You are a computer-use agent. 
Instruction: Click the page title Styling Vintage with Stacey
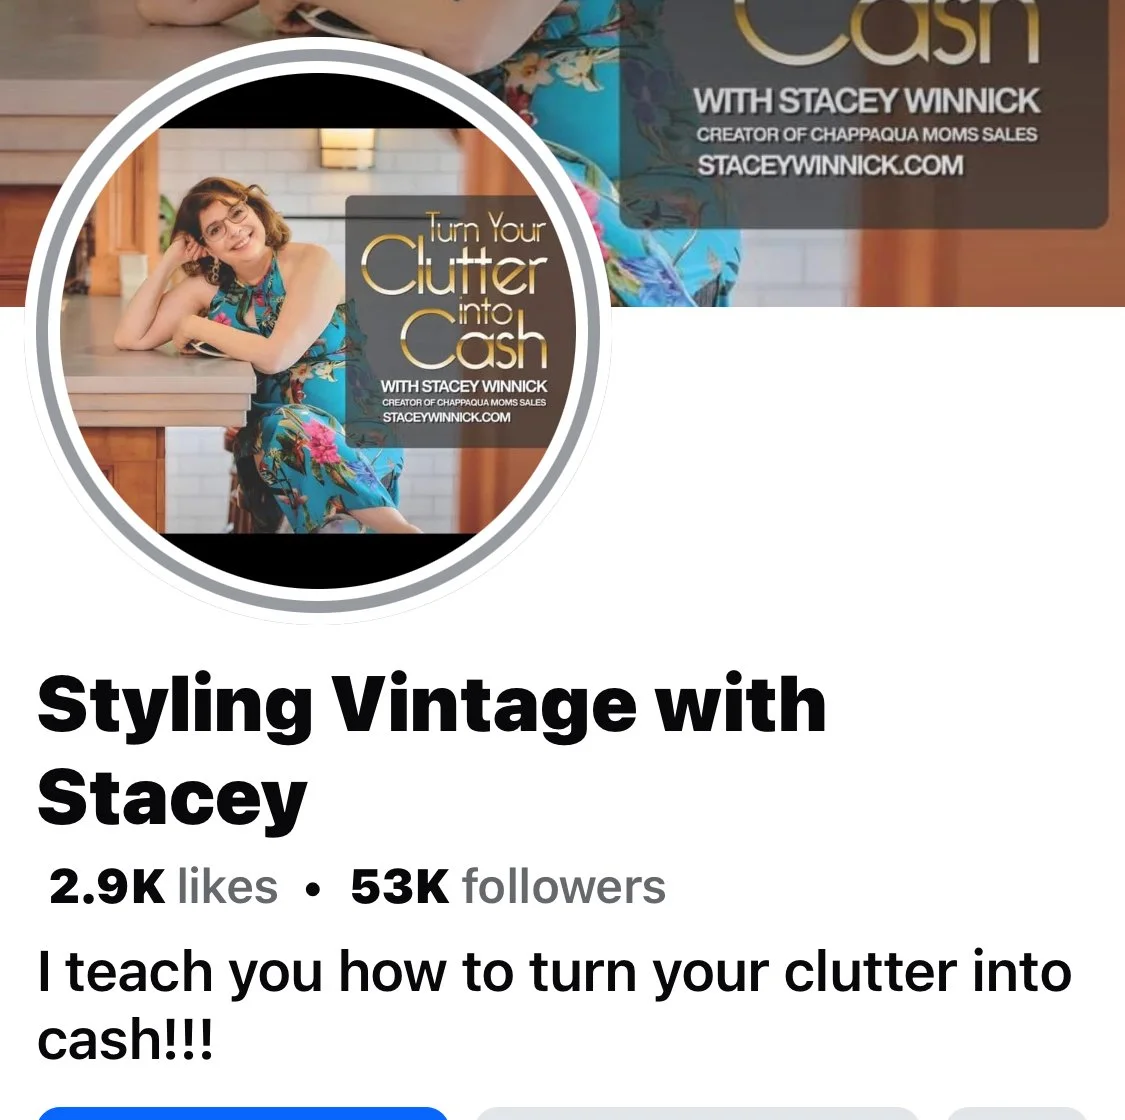[431, 752]
